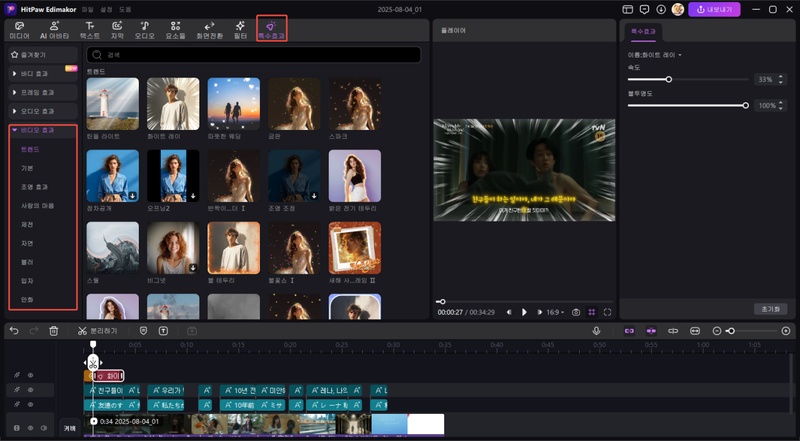Image resolution: width=800 pixels, height=441 pixels.
Task: Switch to the 미디어 tab
Action: click(x=19, y=31)
